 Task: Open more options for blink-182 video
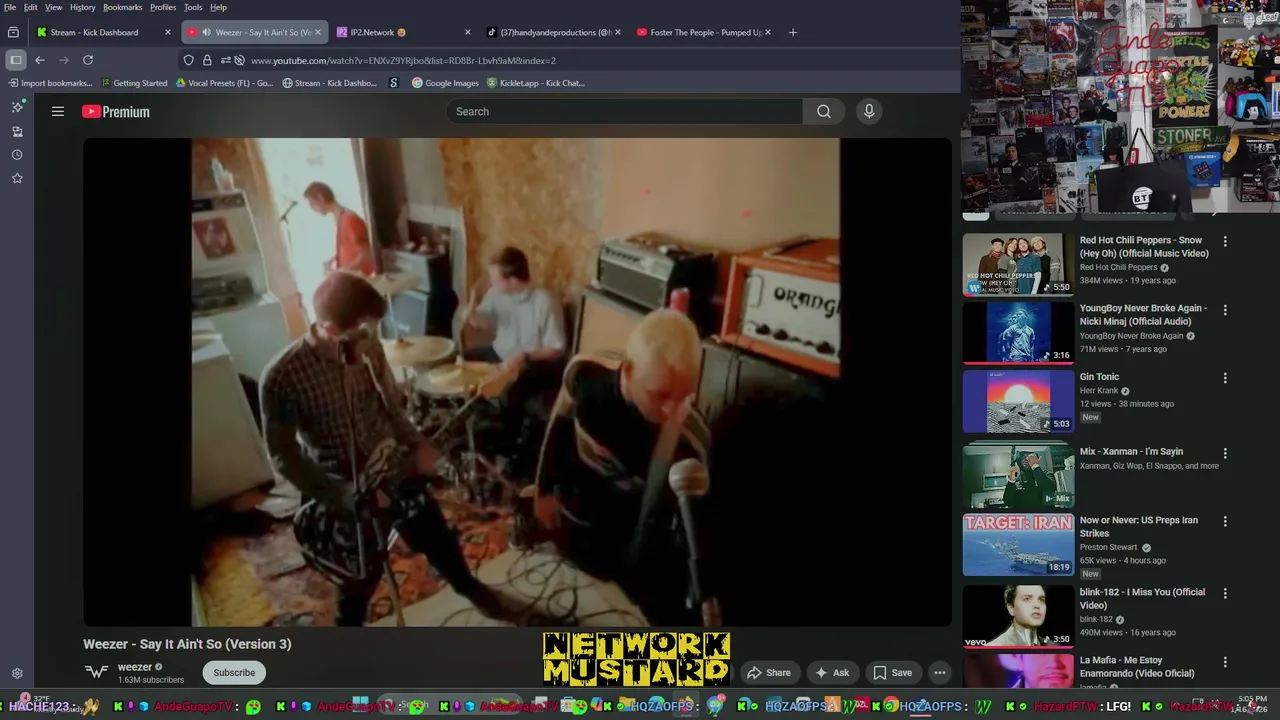coord(1225,593)
